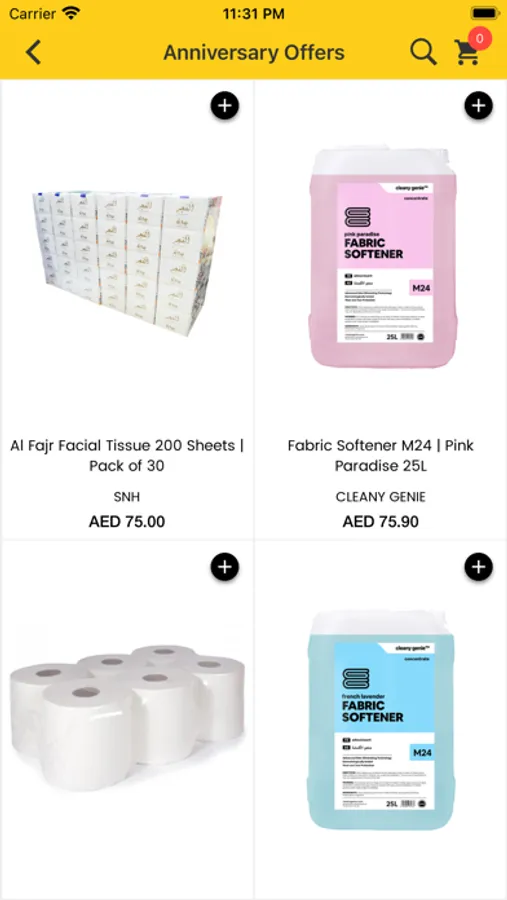507x900 pixels.
Task: Add Al Fajr Facial Tissue with plus icon
Action: tap(225, 106)
